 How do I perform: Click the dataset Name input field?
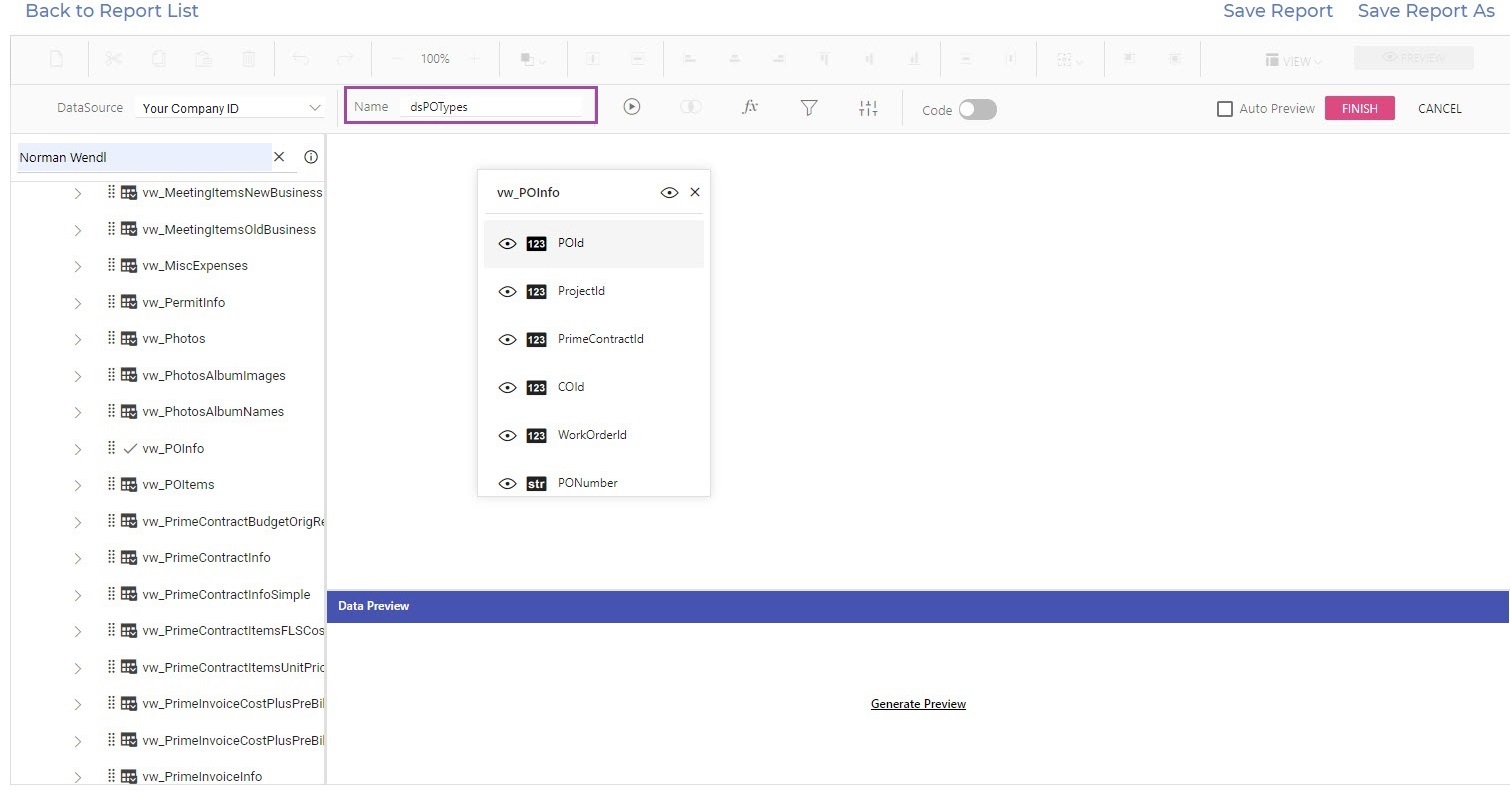[x=490, y=107]
